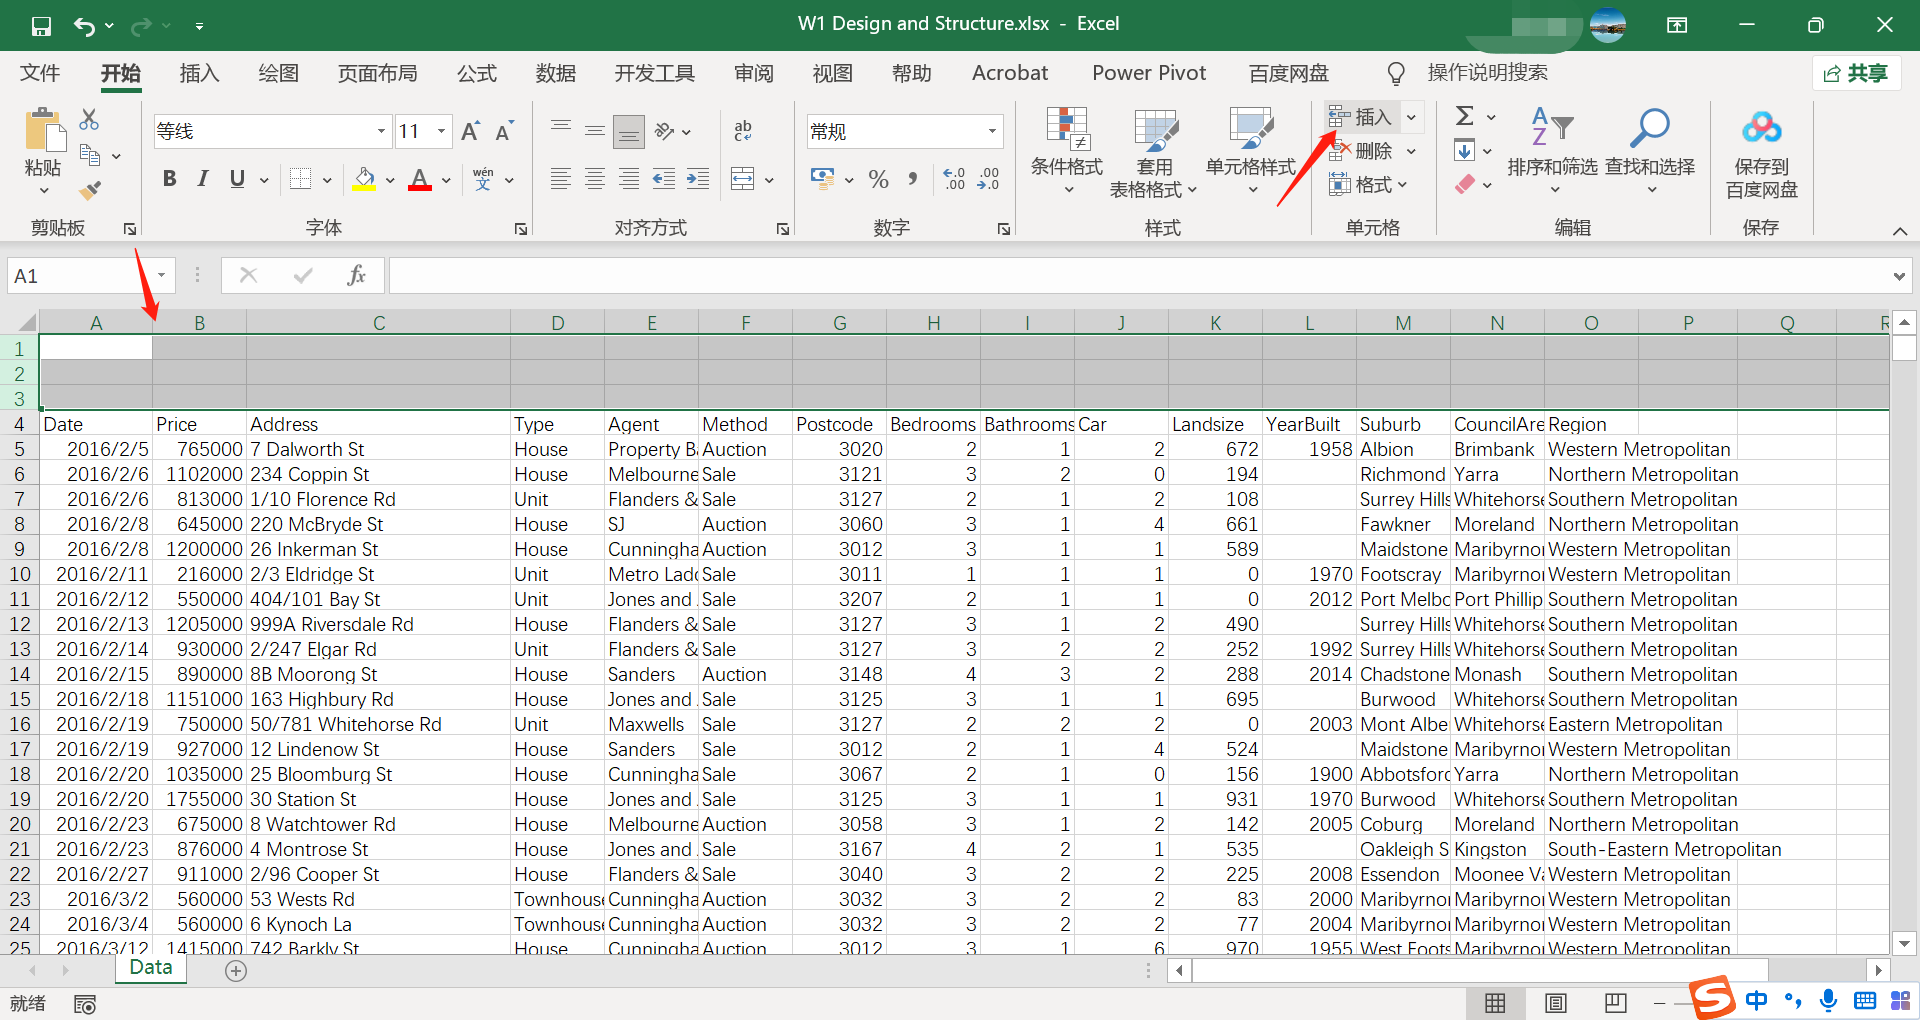Expand the number format dropdown (常规)
Viewport: 1920px width, 1020px height.
coord(992,132)
